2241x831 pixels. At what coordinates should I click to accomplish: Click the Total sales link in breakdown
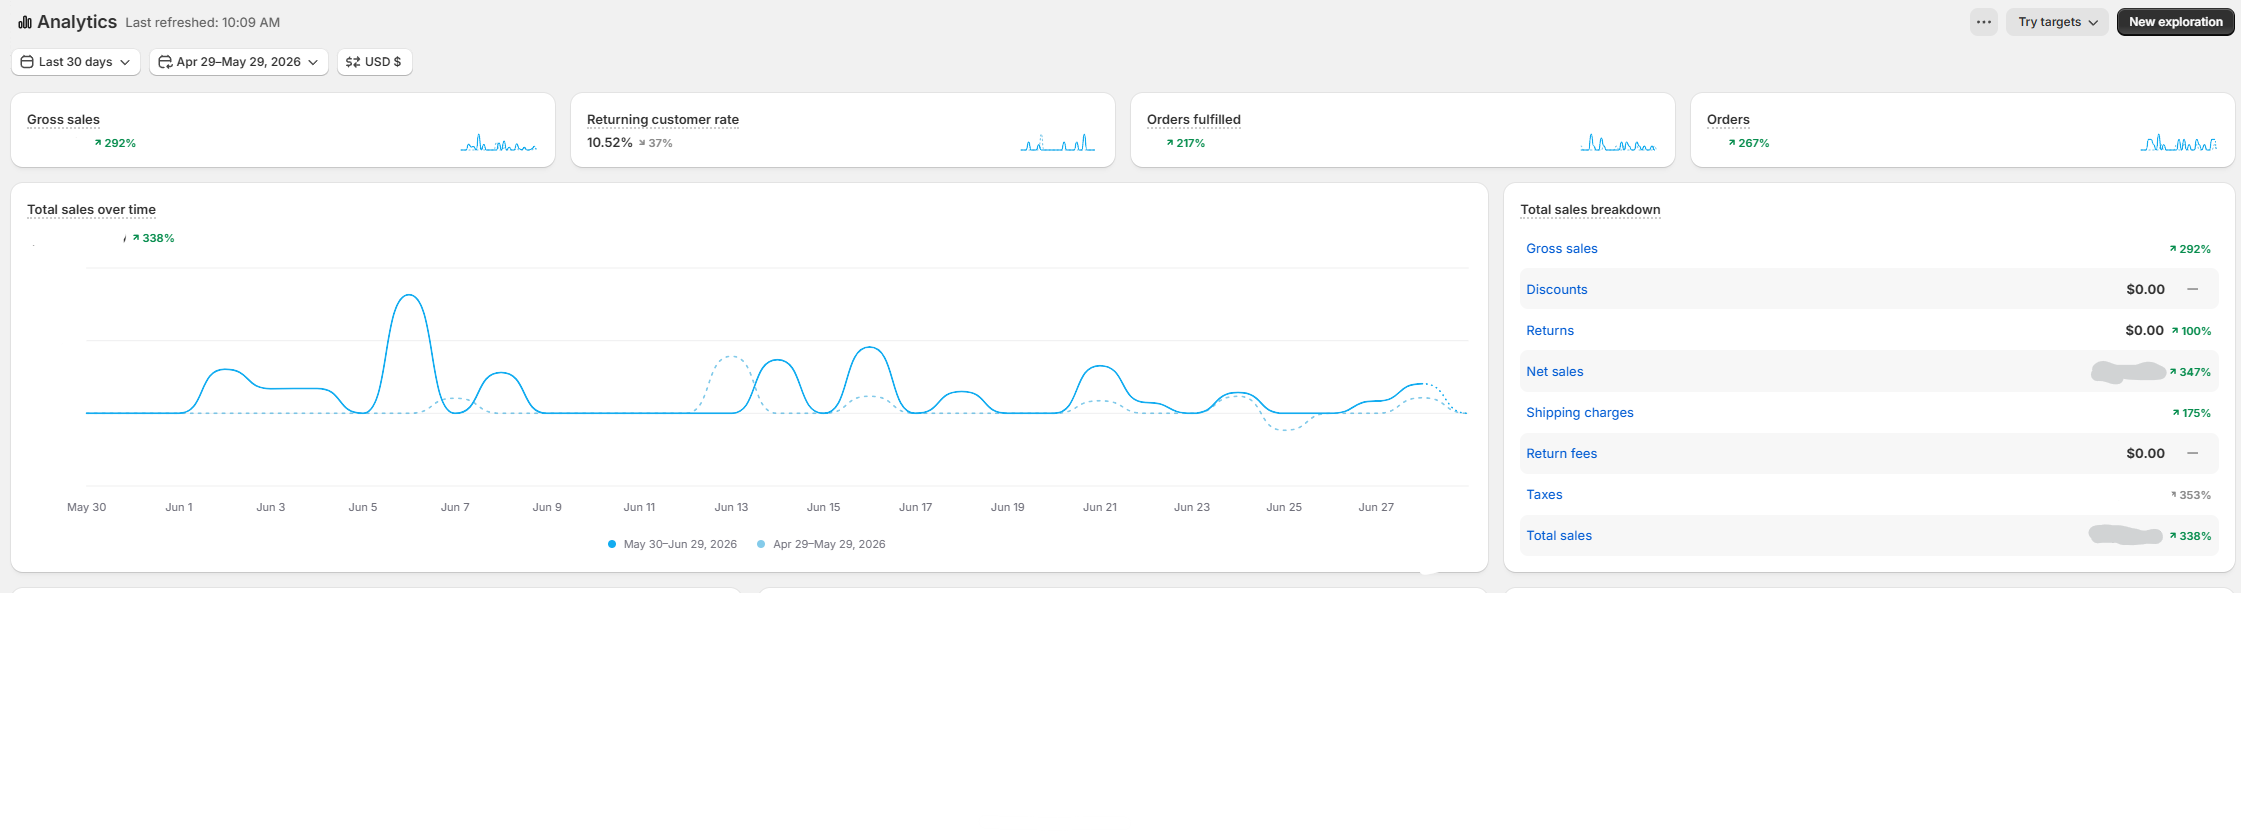(1559, 536)
